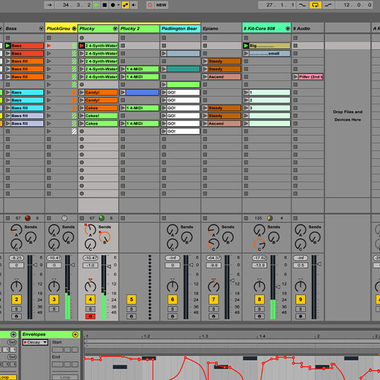Toggle the Envelopes box yellow show button
Image resolution: width=380 pixels, height=380 pixels.
pyautogui.click(x=75, y=334)
